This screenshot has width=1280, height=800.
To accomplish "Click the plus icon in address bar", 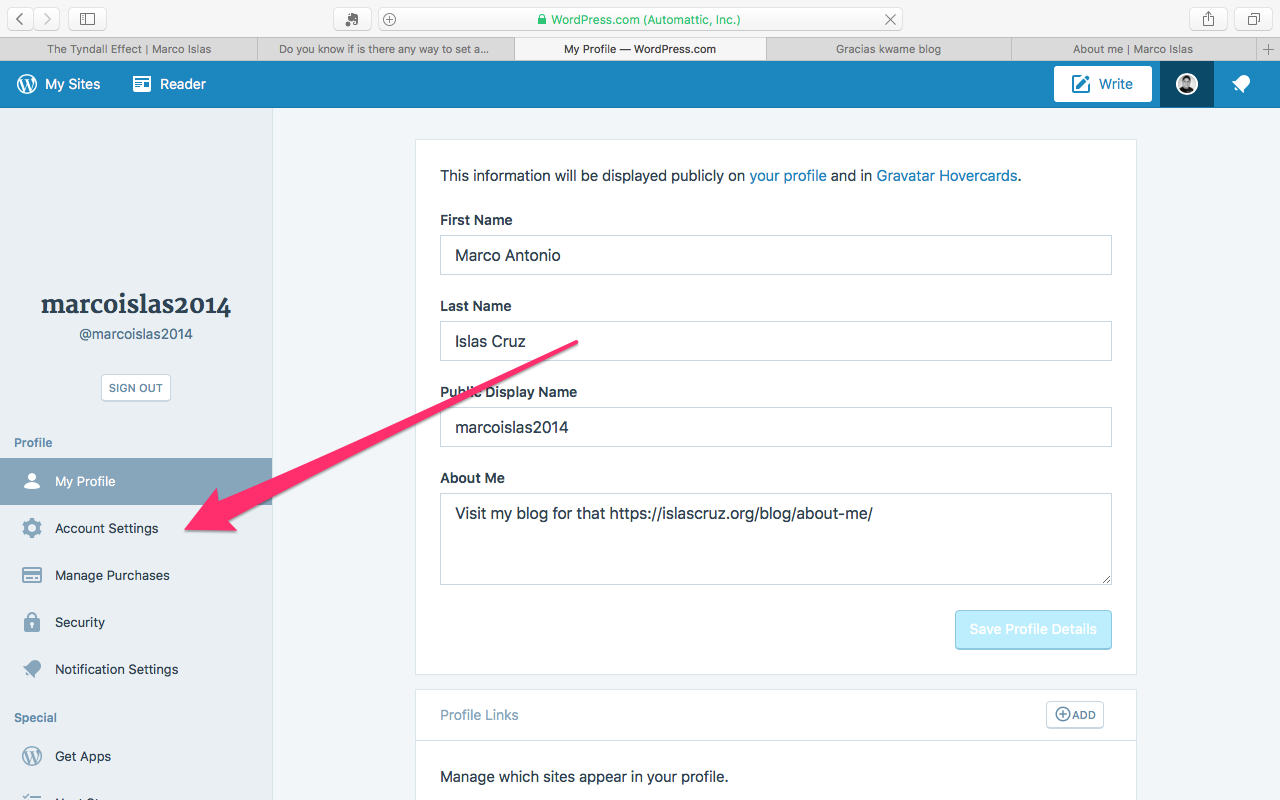I will tap(390, 19).
